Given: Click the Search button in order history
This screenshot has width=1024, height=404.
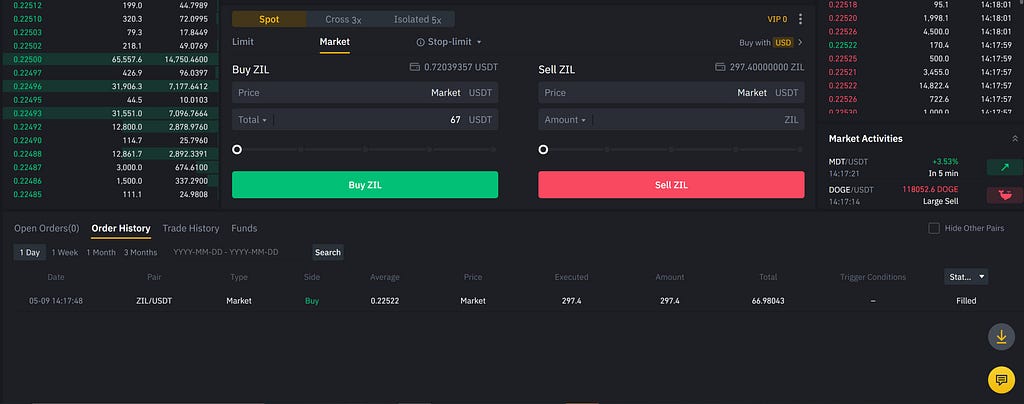Looking at the screenshot, I should point(328,253).
